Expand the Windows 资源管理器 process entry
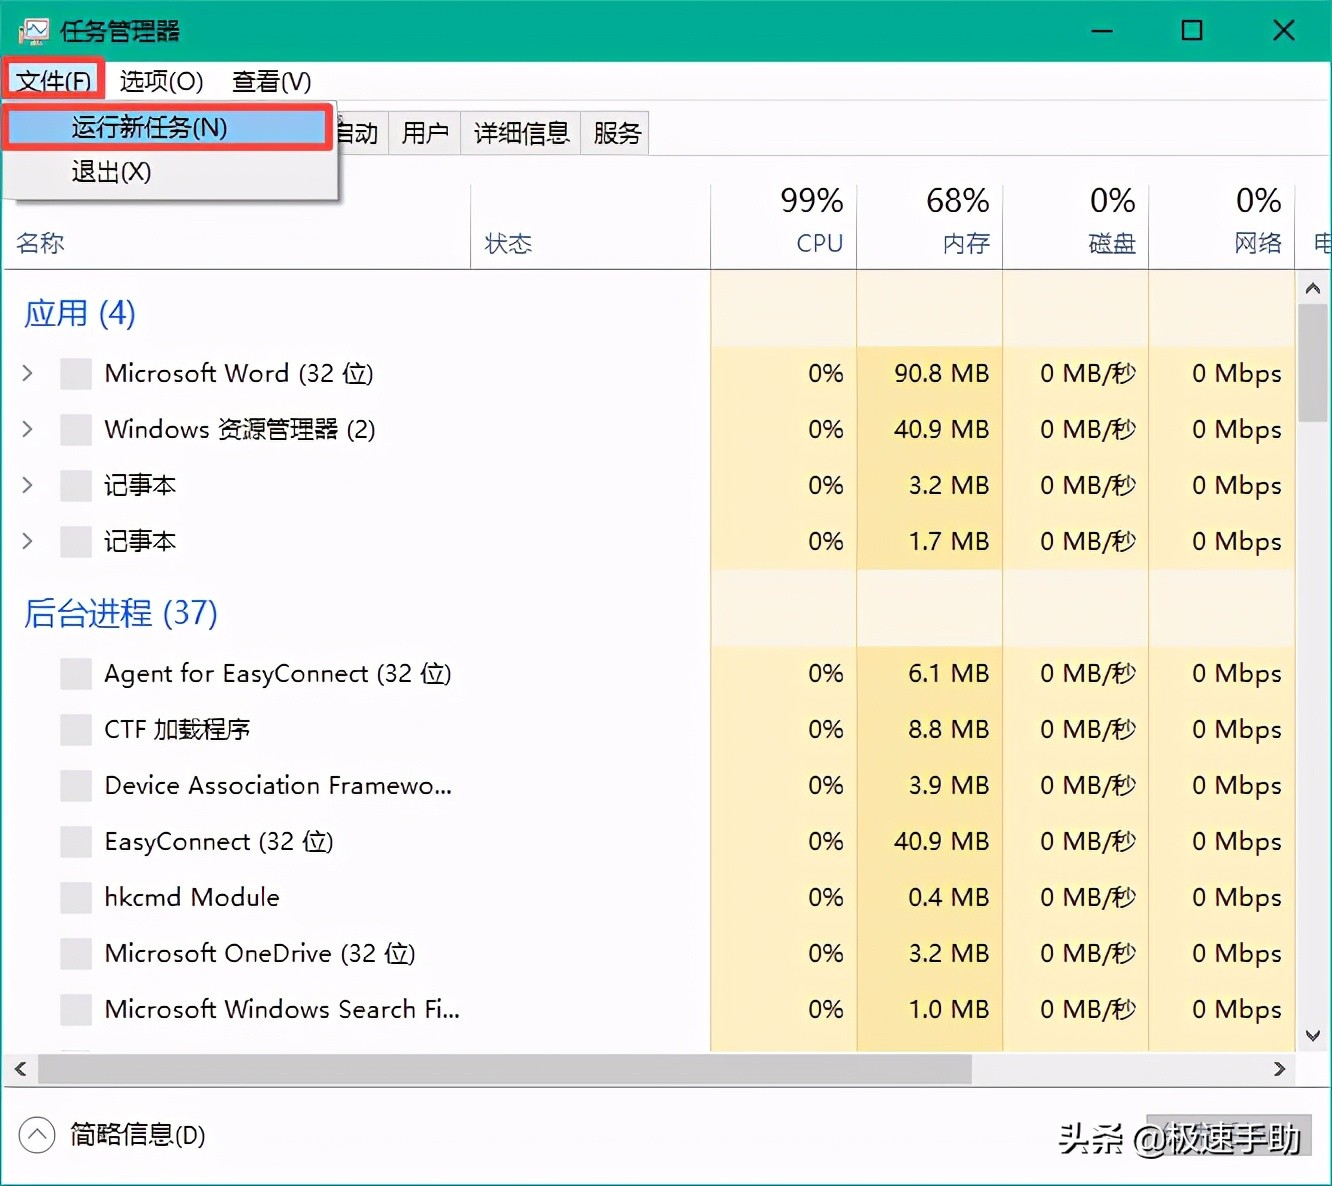 pos(26,429)
